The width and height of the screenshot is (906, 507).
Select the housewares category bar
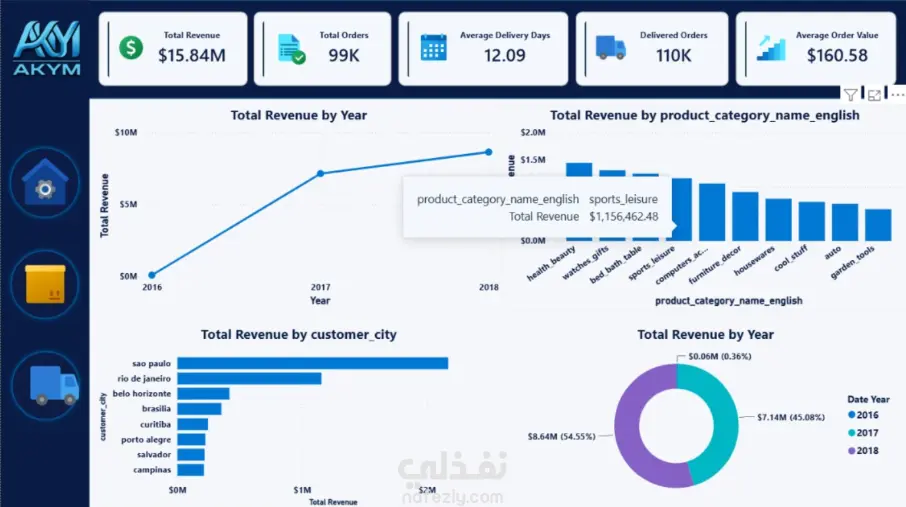click(x=778, y=220)
